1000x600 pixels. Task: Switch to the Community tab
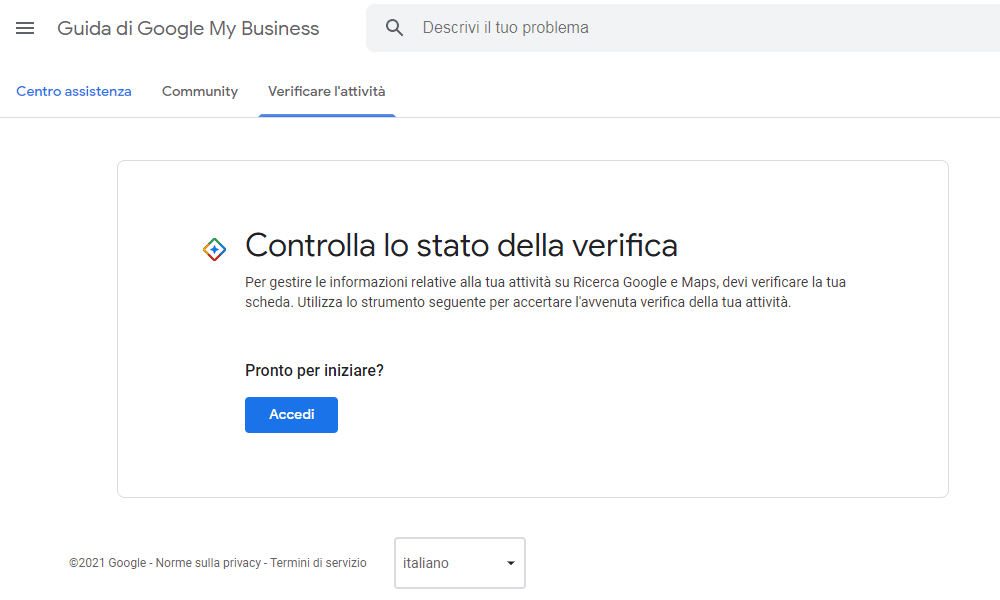199,91
